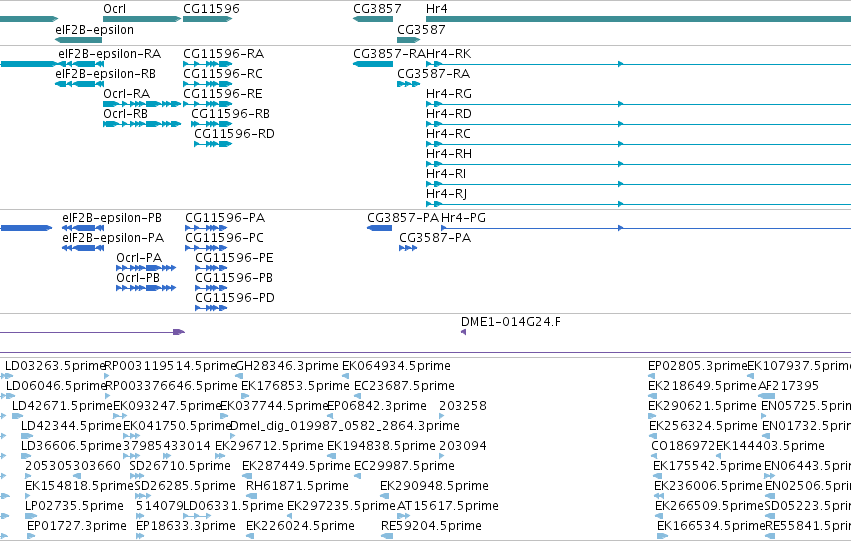Open the Hr4-RC transcript label

click(448, 134)
